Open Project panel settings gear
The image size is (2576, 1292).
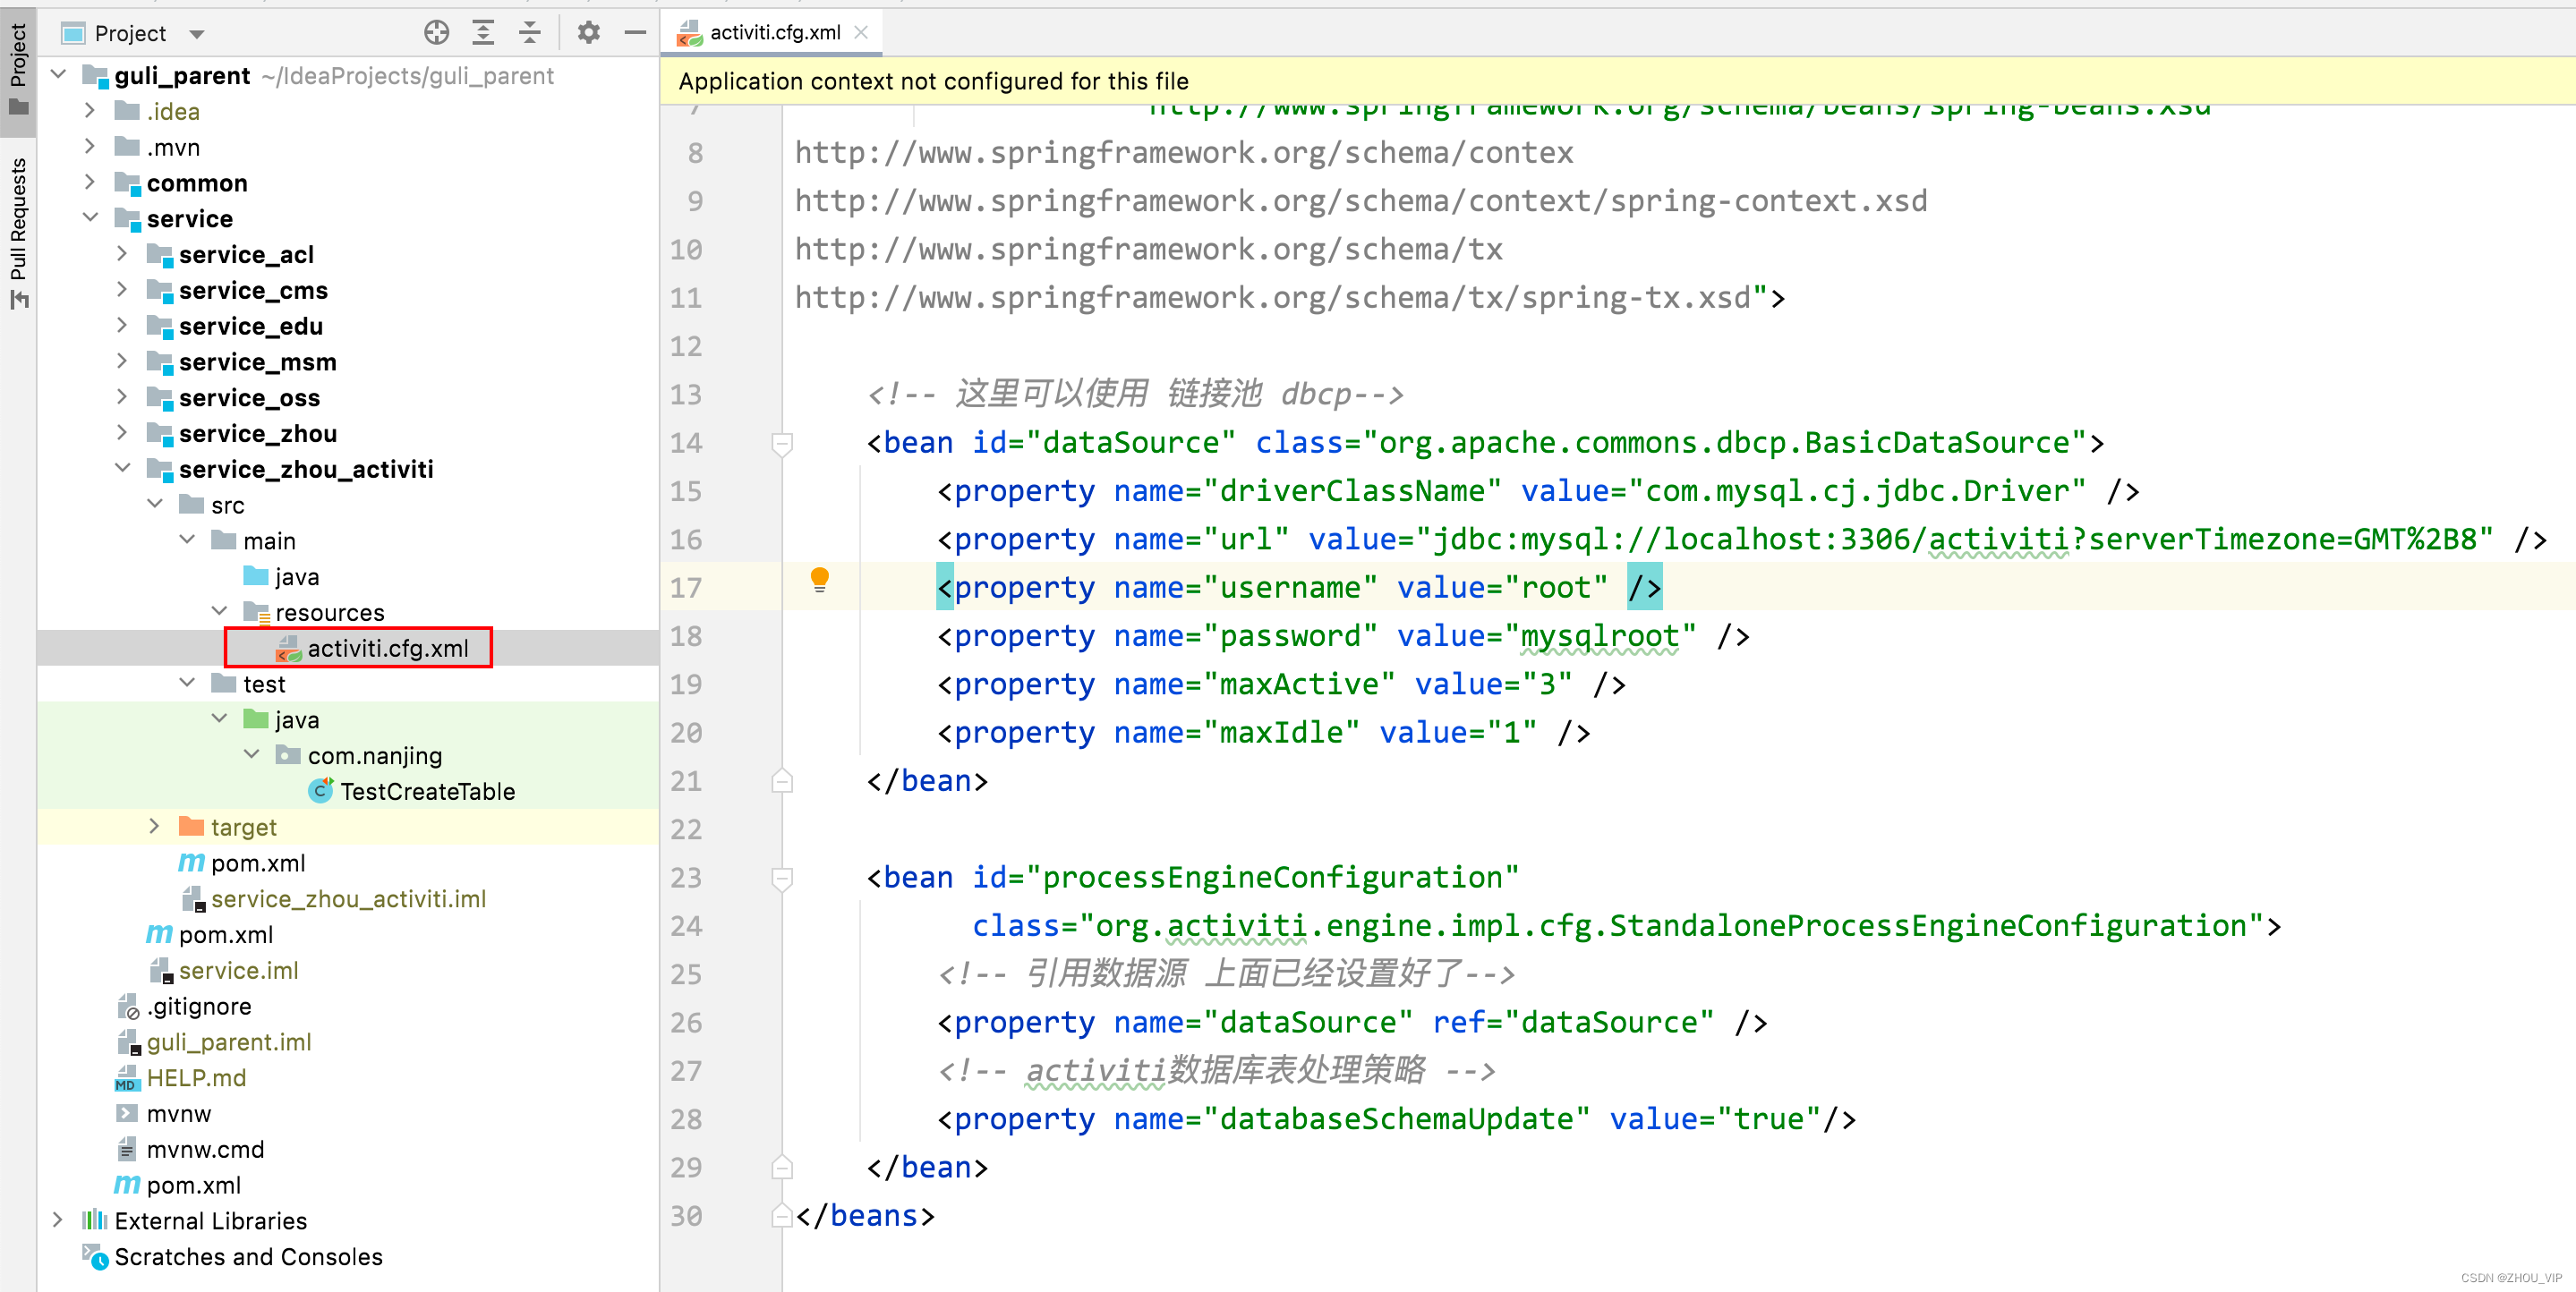[x=588, y=33]
